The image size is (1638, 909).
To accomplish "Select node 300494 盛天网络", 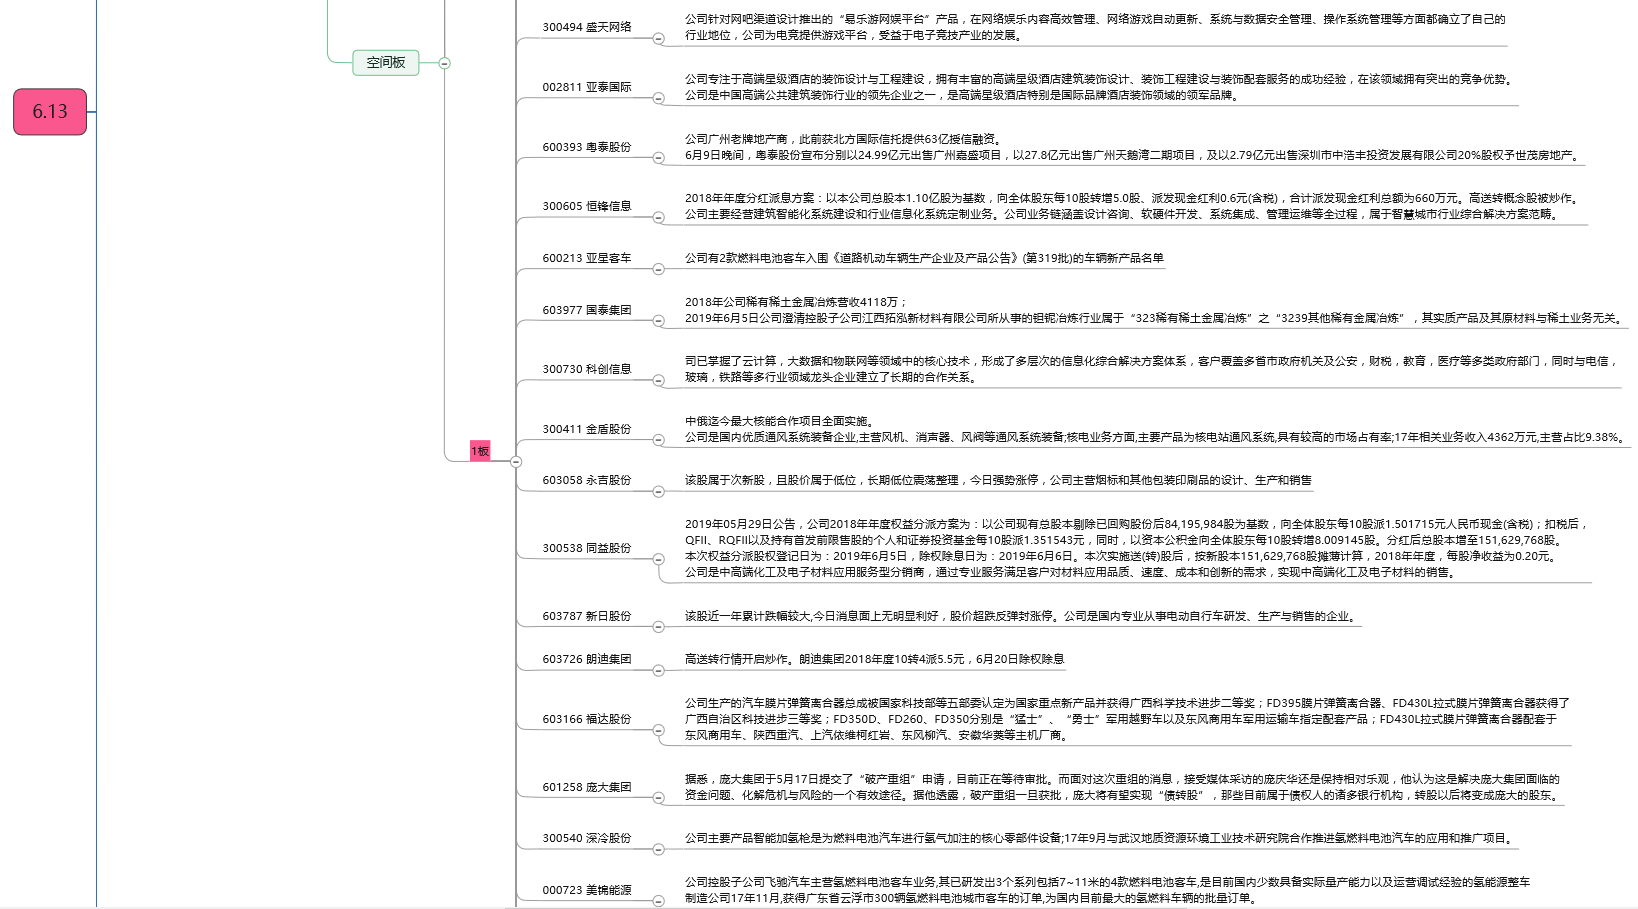I will pyautogui.click(x=587, y=27).
